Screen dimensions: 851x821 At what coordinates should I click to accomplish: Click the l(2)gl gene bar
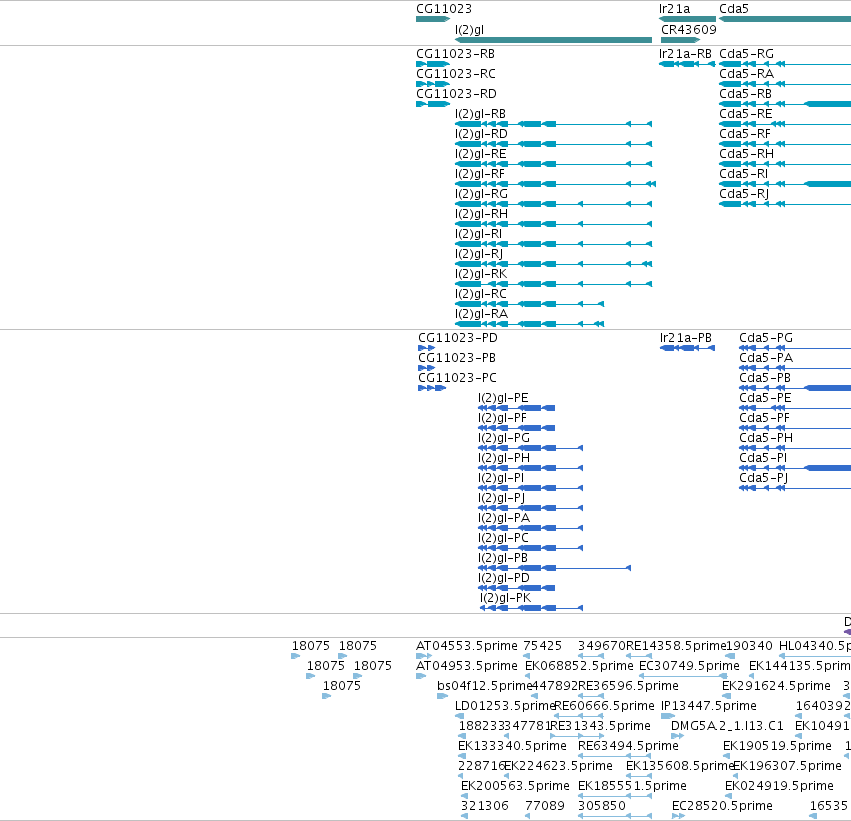pos(553,40)
